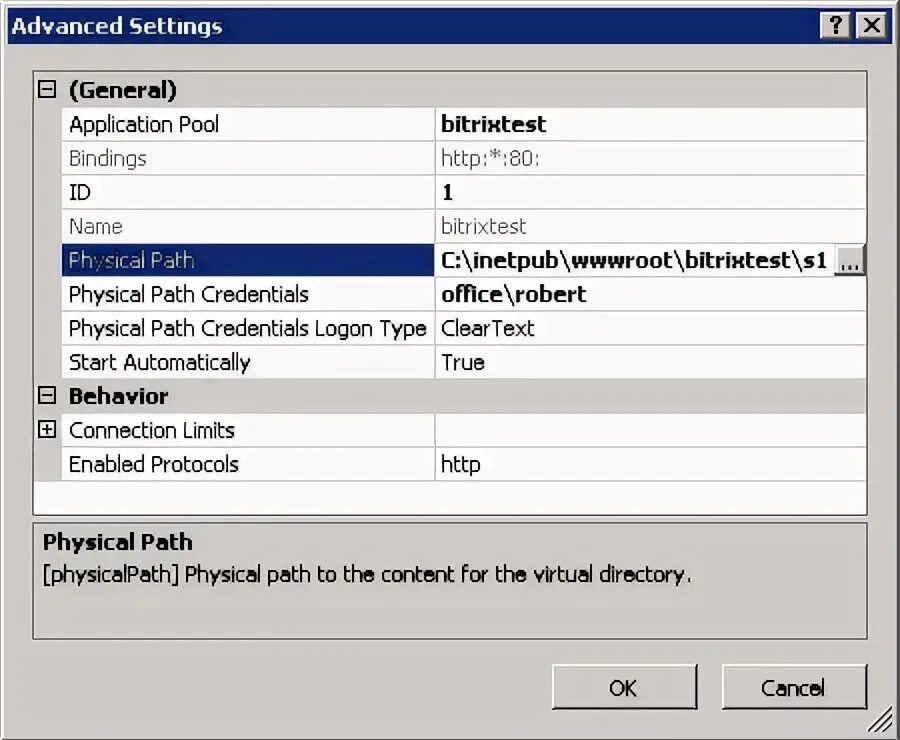Open the Physical Path browse ellipsis button
The height and width of the screenshot is (740, 900).
click(849, 261)
